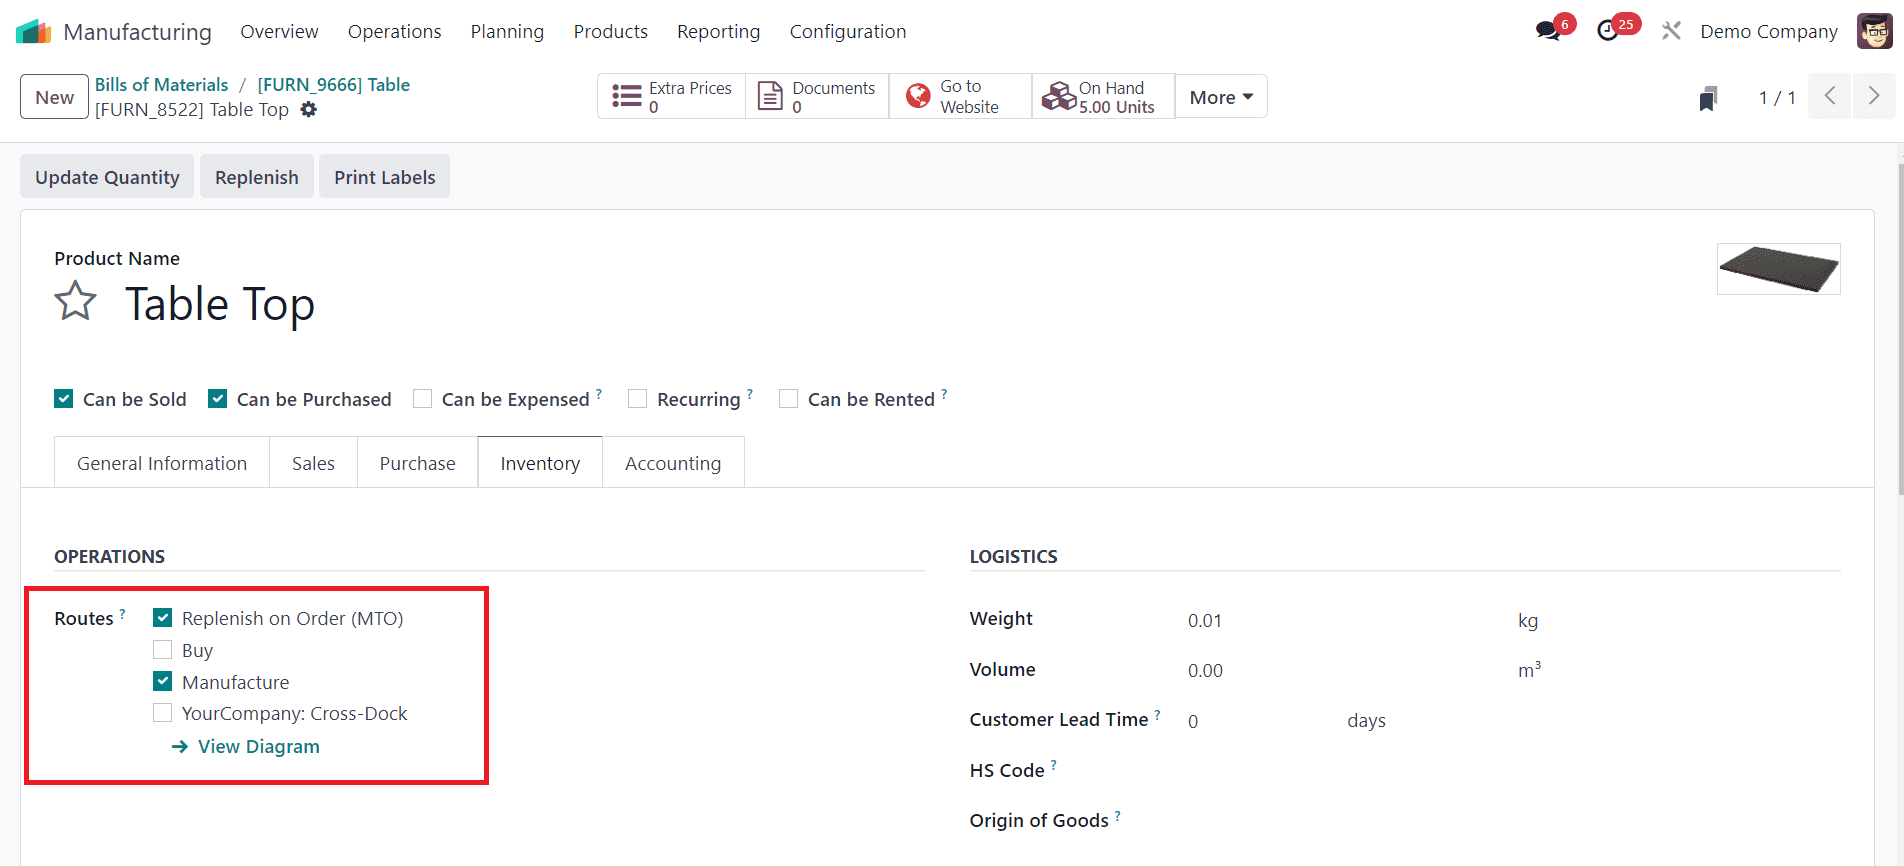Click the Recurring help question mark
Viewport: 1904px width, 866px height.
click(x=750, y=394)
